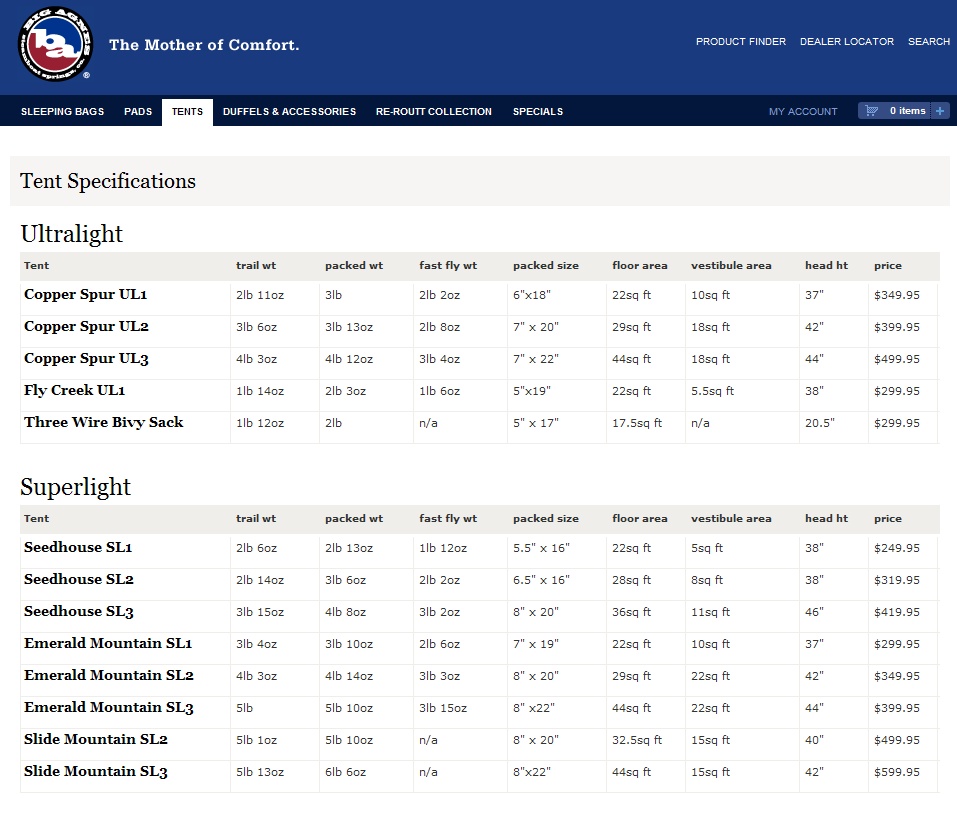
Task: Select Emerald Mountain SL2 packed weight 4lb 14oz
Action: pyautogui.click(x=349, y=676)
